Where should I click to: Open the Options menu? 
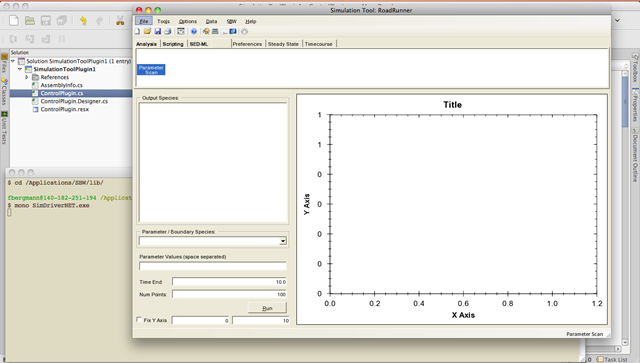click(188, 21)
